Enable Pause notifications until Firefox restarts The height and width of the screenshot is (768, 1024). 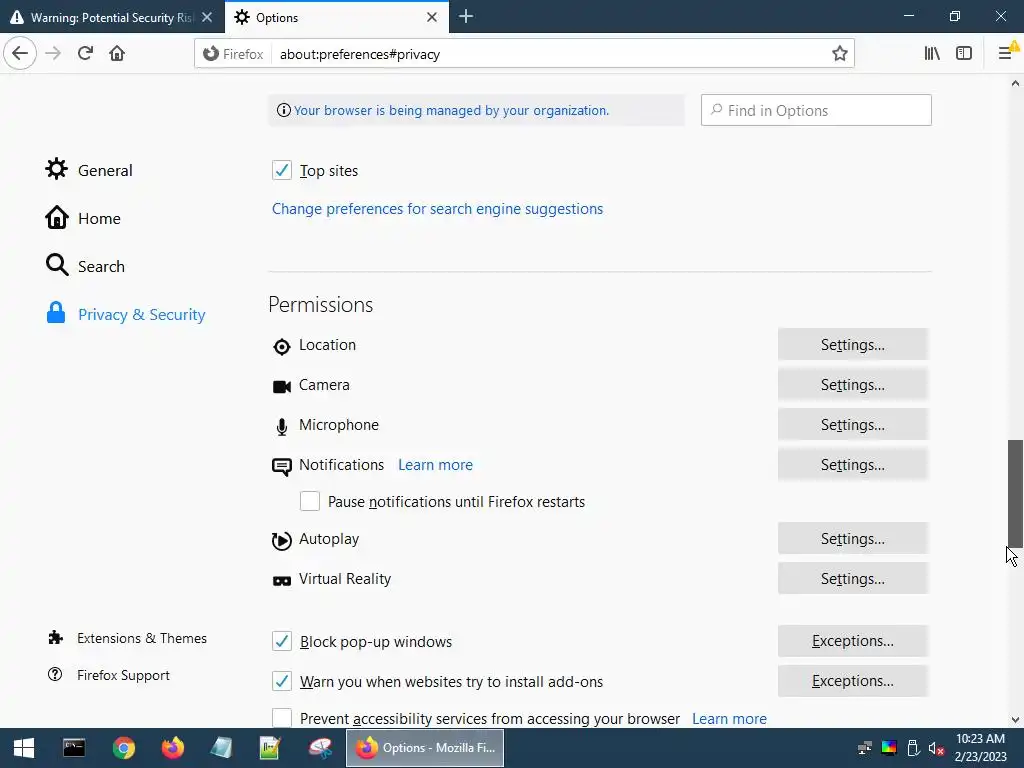point(310,501)
